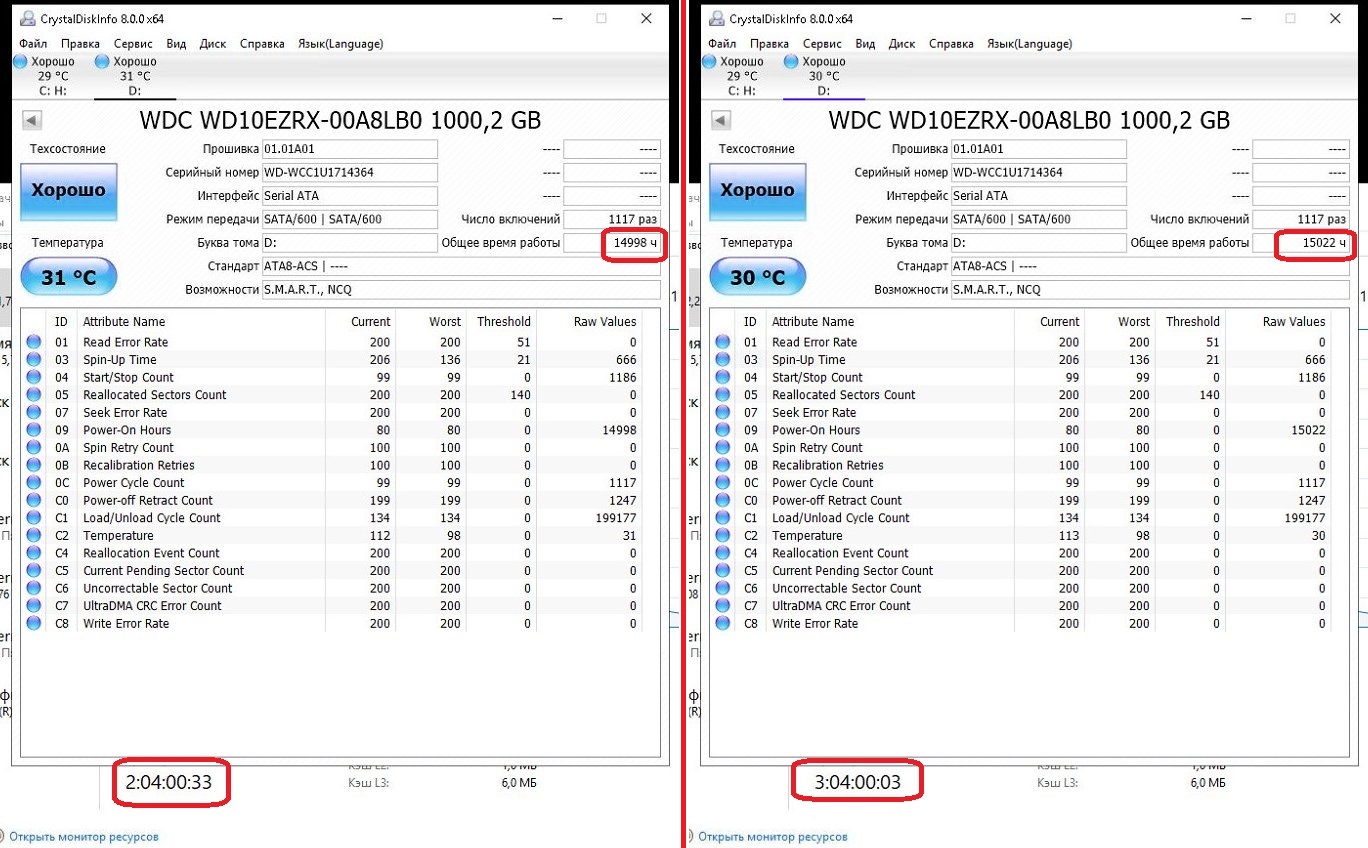This screenshot has height=848, width=1368.
Task: Click the Recalibration Retries status orb, 15022 h window
Action: click(x=723, y=465)
